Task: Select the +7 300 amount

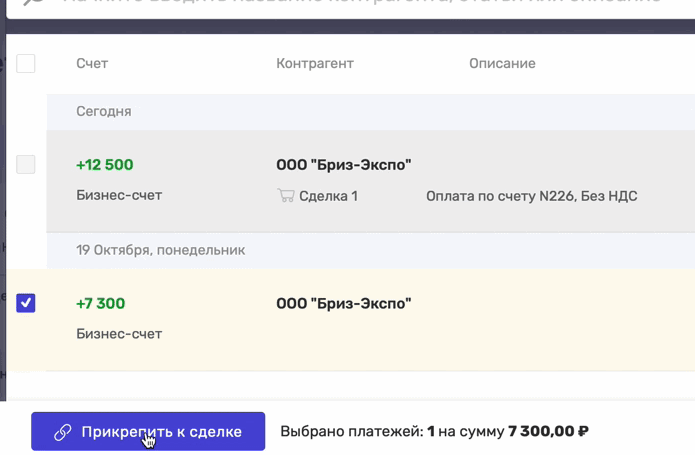Action: coord(101,303)
